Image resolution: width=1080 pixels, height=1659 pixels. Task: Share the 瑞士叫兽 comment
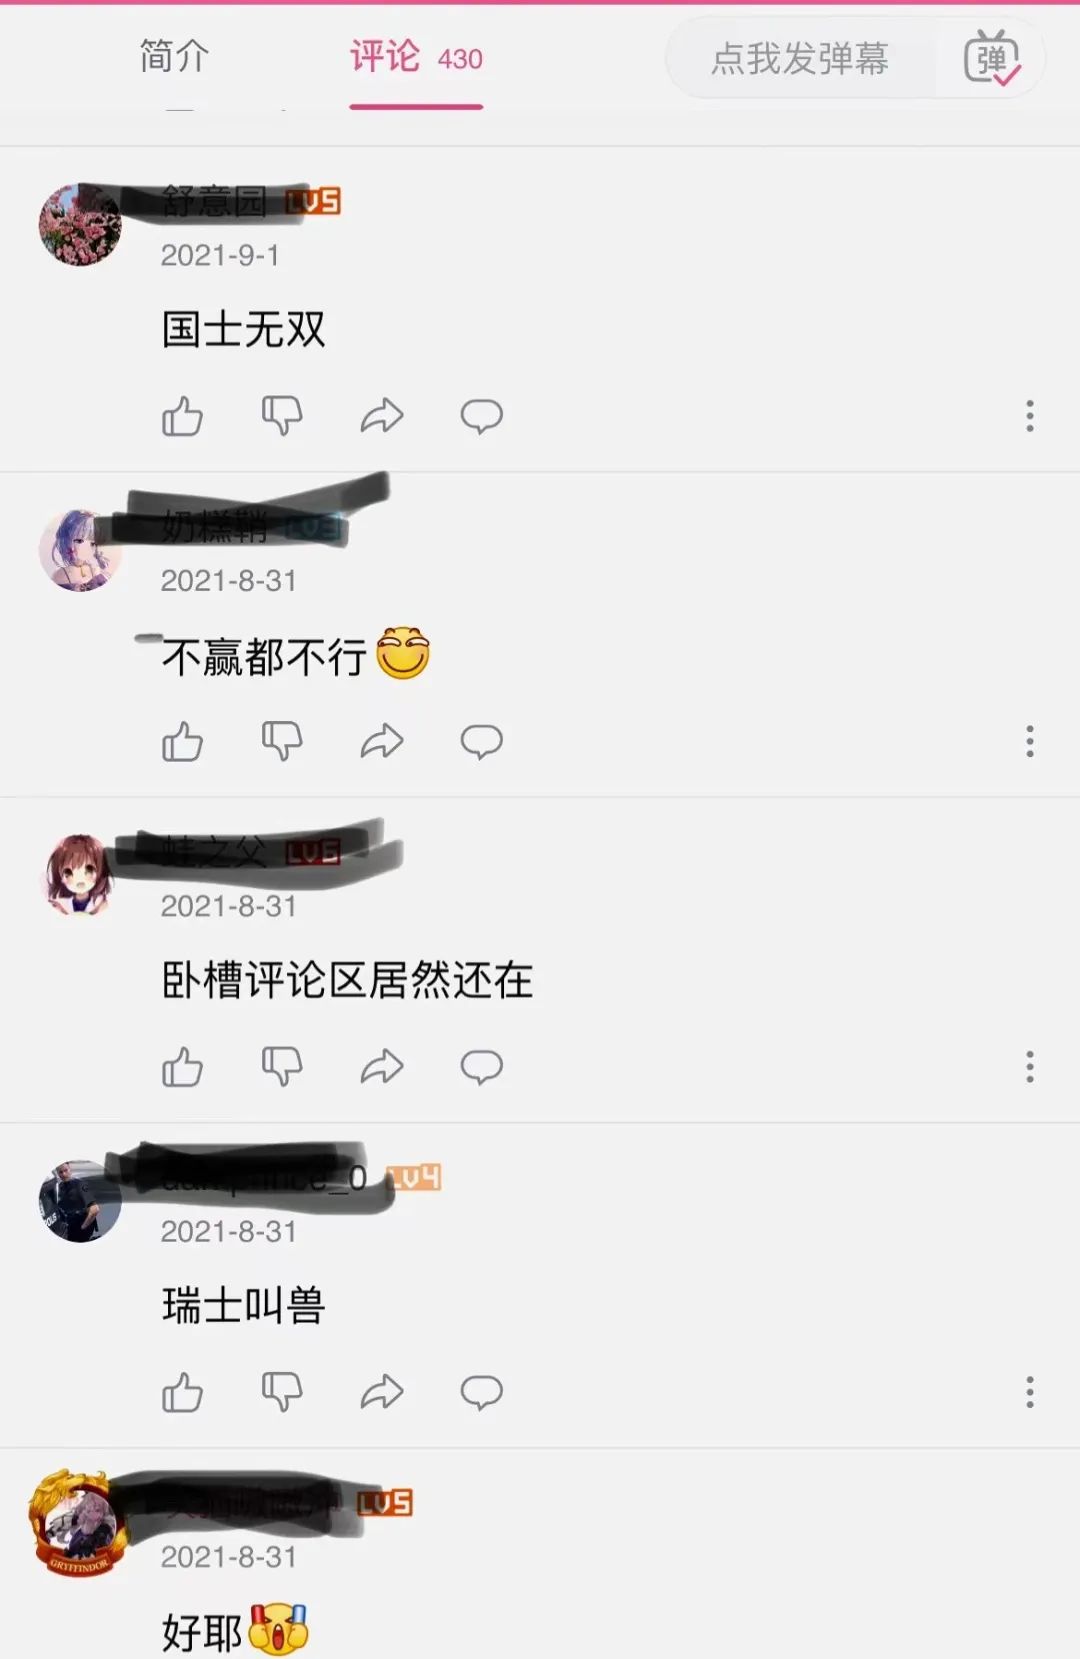382,1392
